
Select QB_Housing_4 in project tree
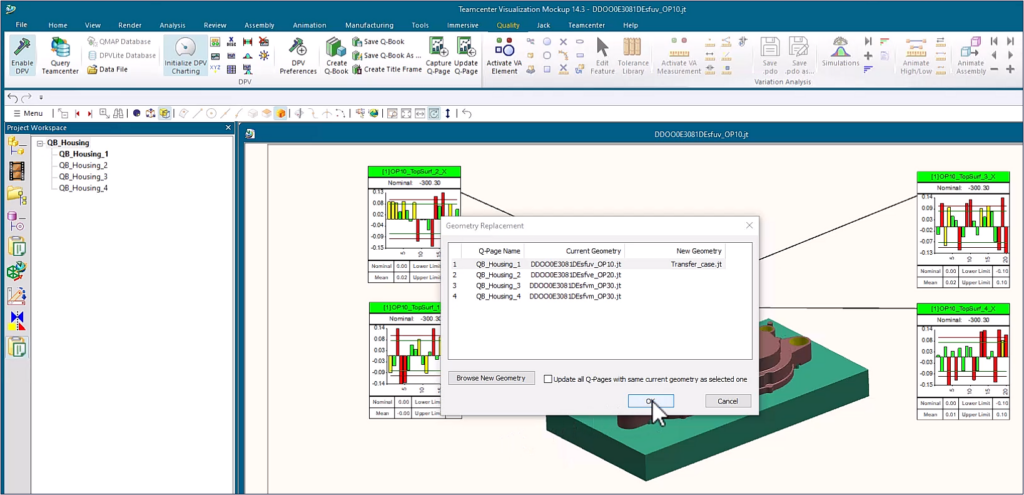pos(83,188)
